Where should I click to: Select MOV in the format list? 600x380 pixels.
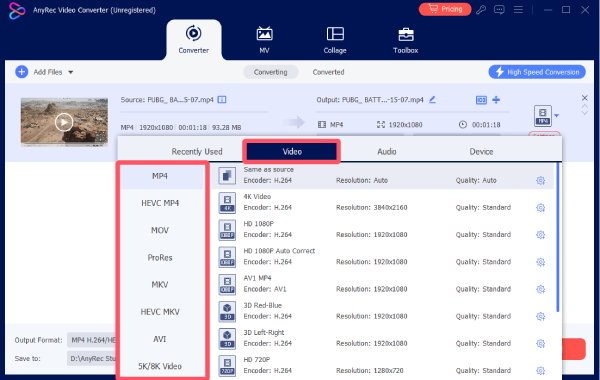pos(160,230)
